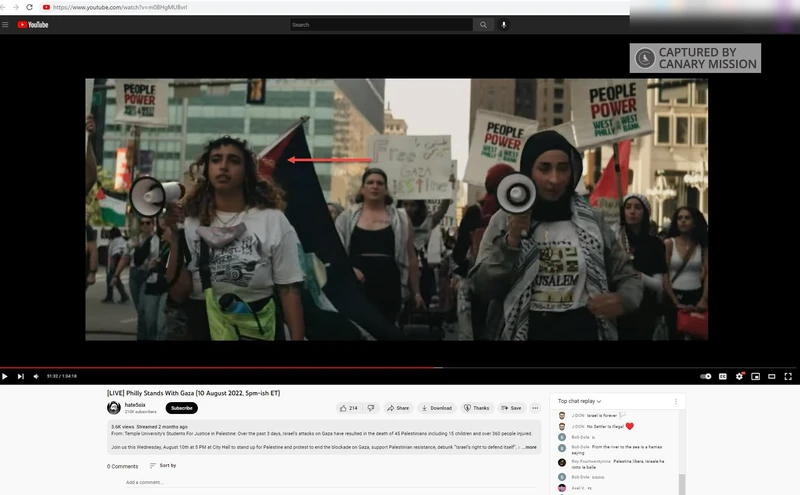Open the hate5six channel name link
Screen dimensions: 800x495
point(135,405)
